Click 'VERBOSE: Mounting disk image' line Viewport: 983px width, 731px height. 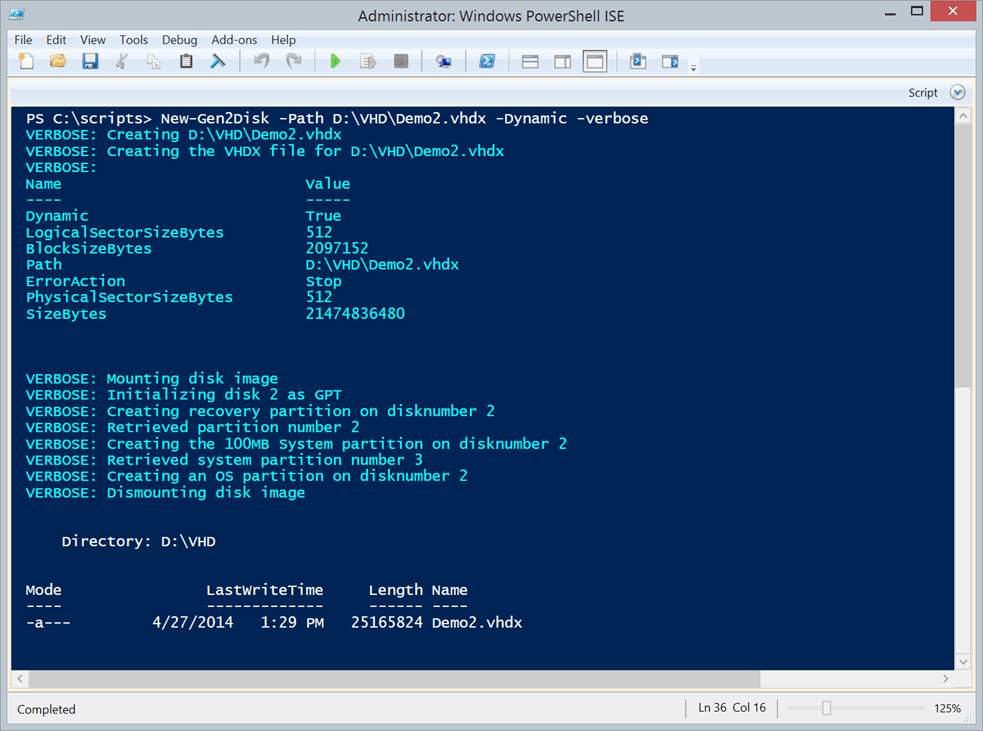(152, 379)
